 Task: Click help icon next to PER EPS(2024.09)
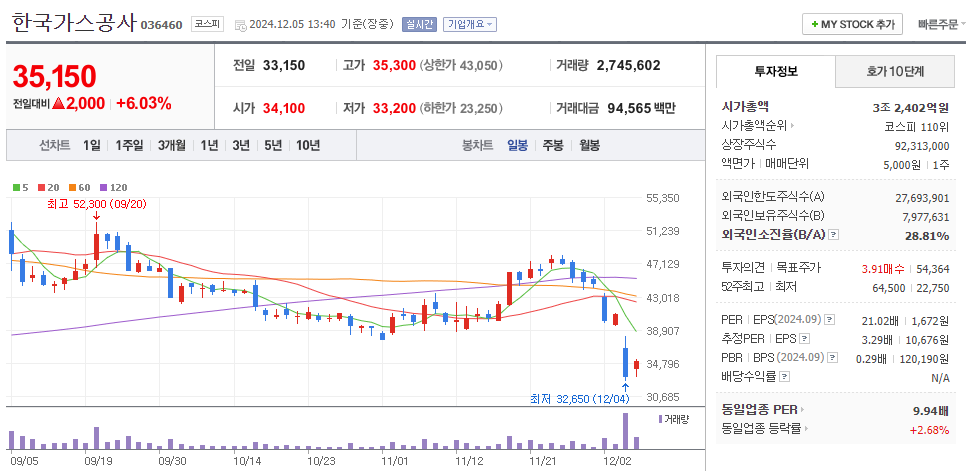[x=829, y=320]
